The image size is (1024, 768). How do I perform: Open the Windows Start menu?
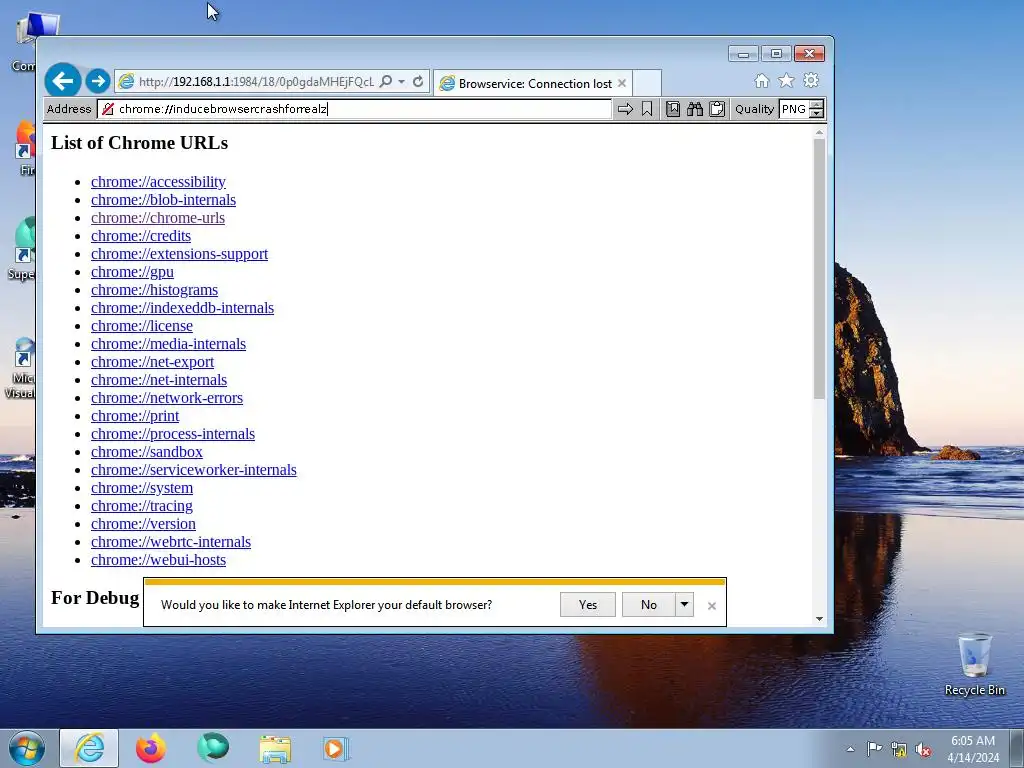27,748
